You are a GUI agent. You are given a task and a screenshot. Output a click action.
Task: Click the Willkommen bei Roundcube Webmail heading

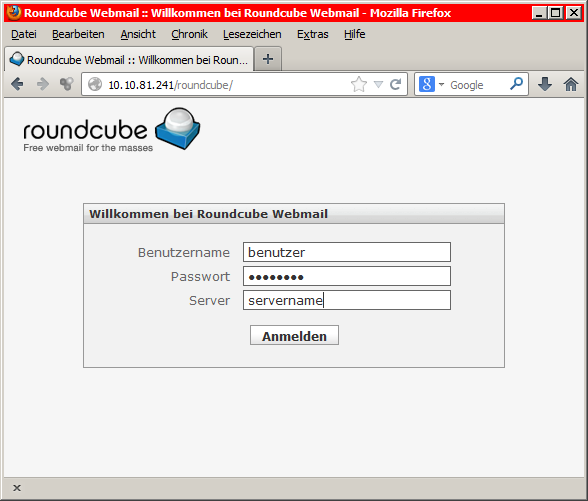[x=208, y=214]
